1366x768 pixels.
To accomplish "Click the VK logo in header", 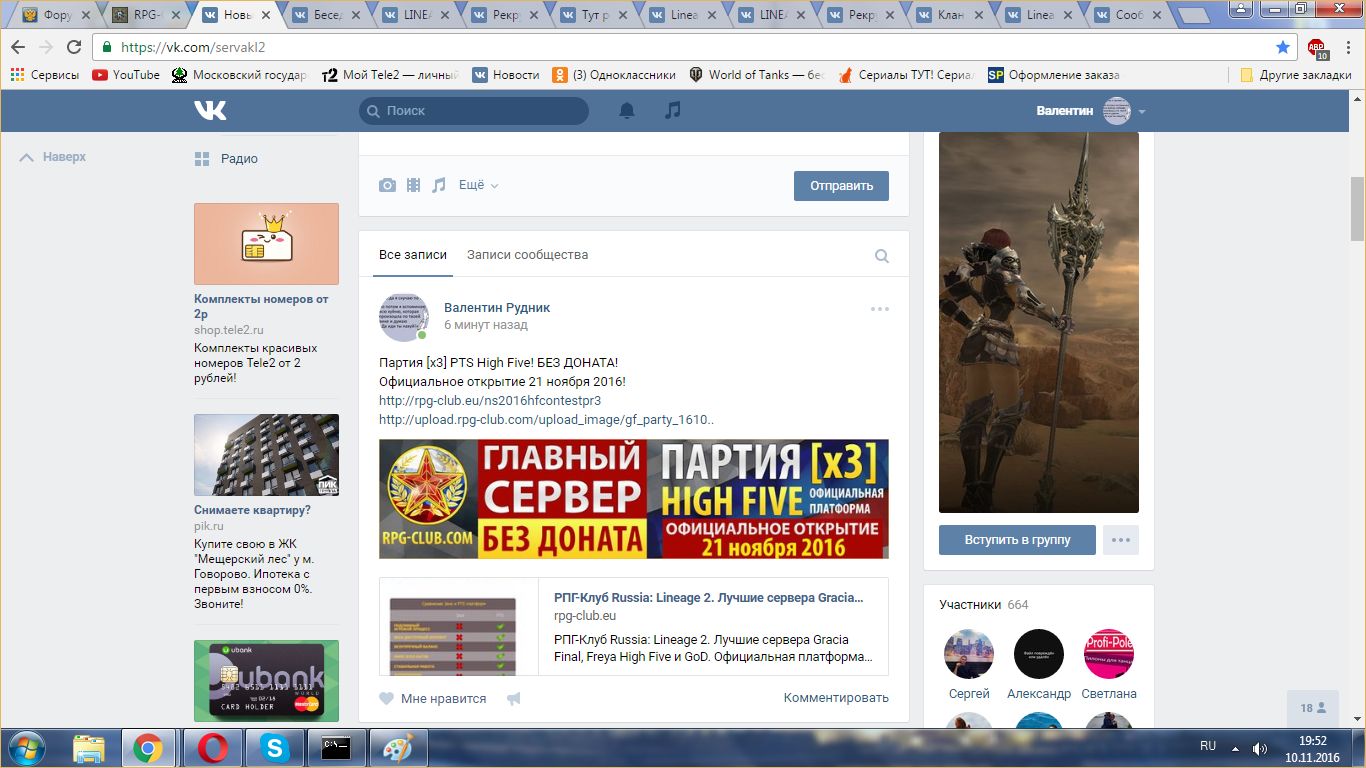I will tap(210, 111).
